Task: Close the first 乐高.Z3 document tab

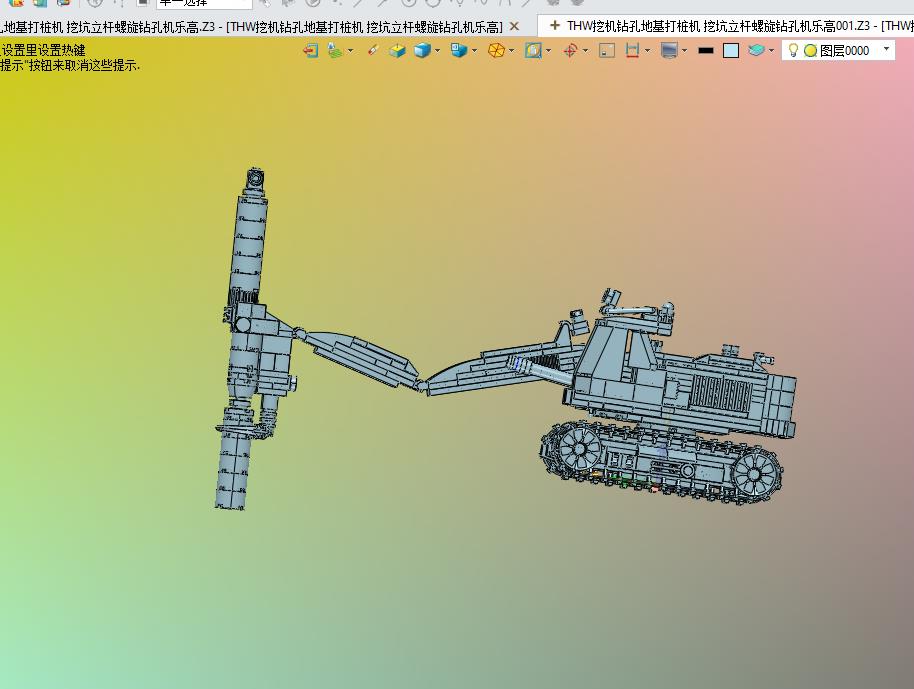Action: (514, 27)
